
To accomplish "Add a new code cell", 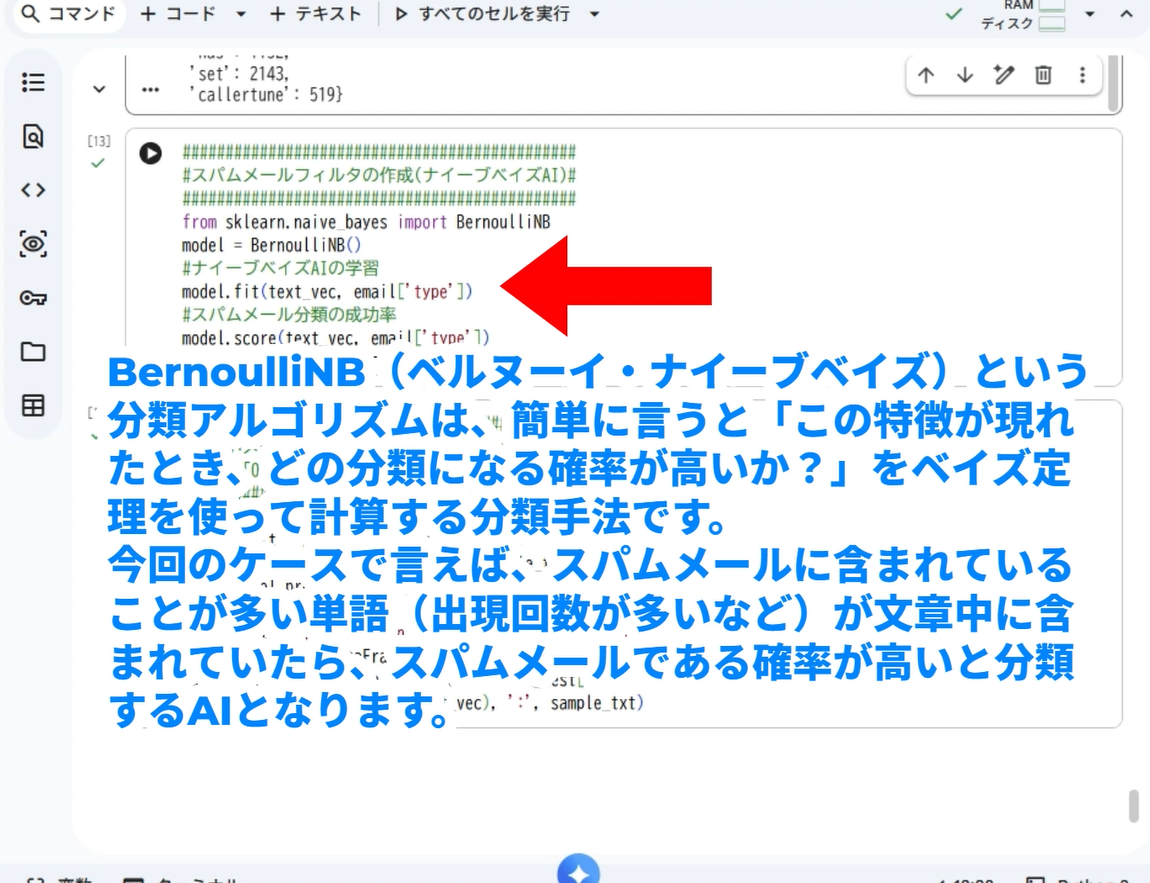I will pos(178,14).
